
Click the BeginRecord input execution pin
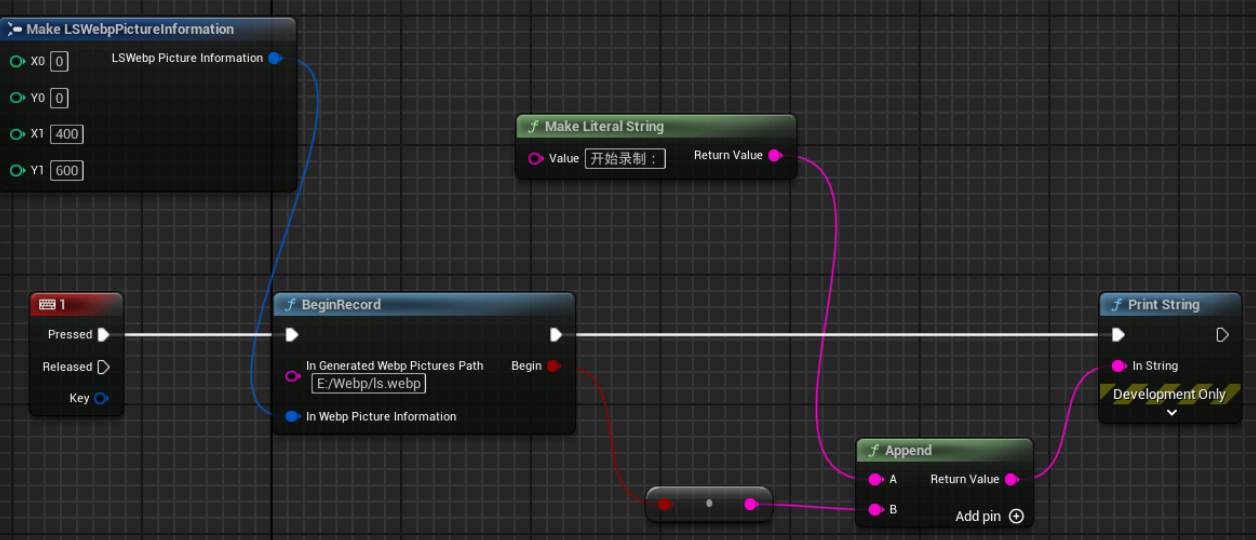291,335
